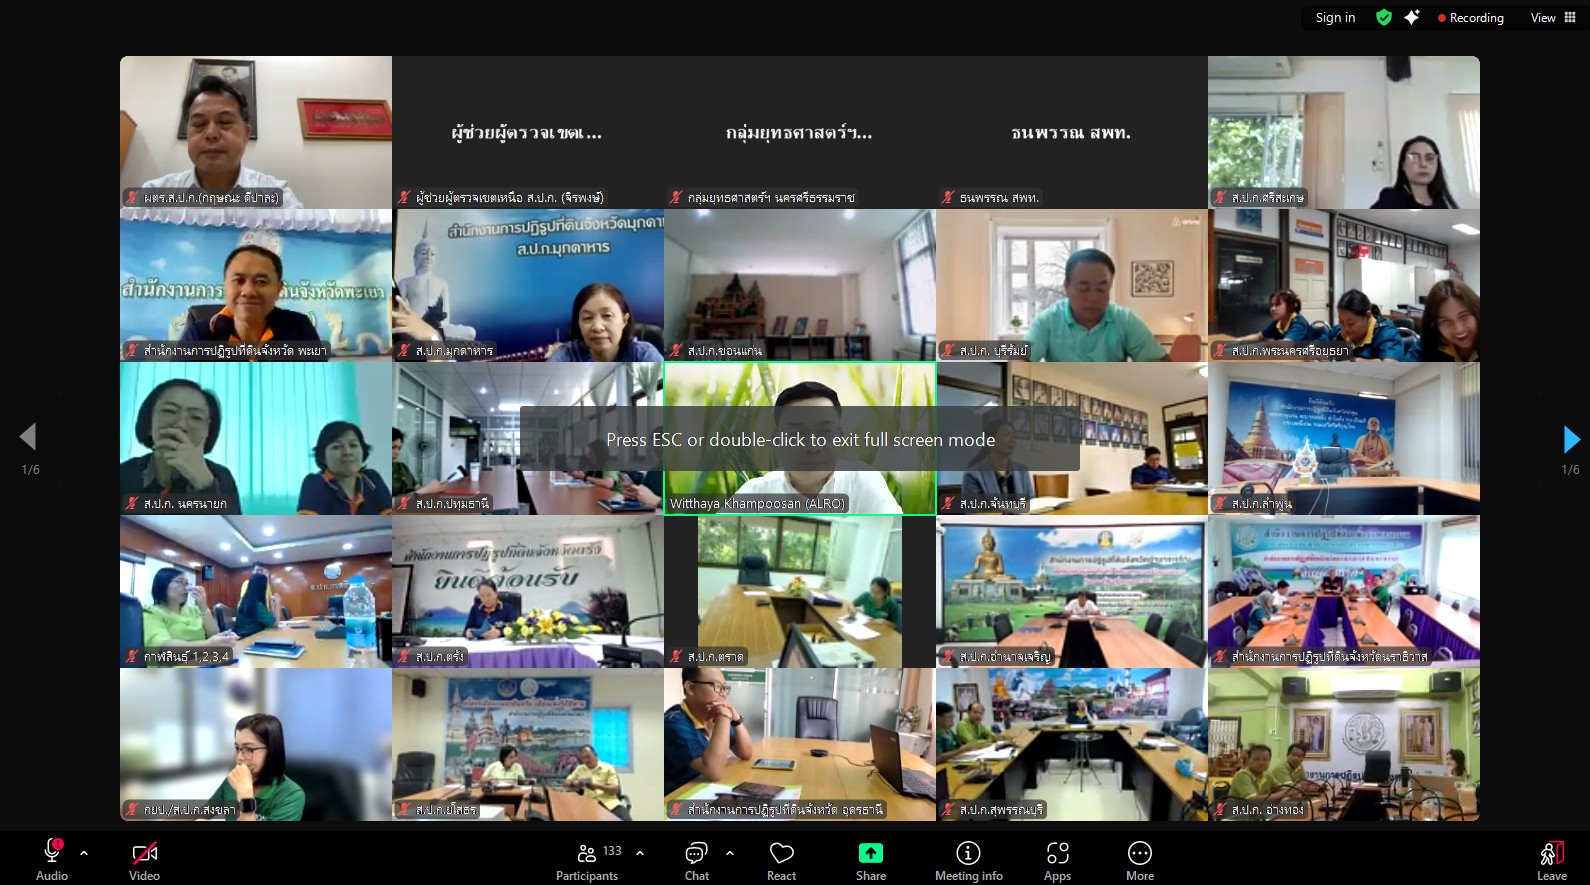
Task: Select the ส.ป.ก.จันทบุรี video tile
Action: coord(1072,438)
